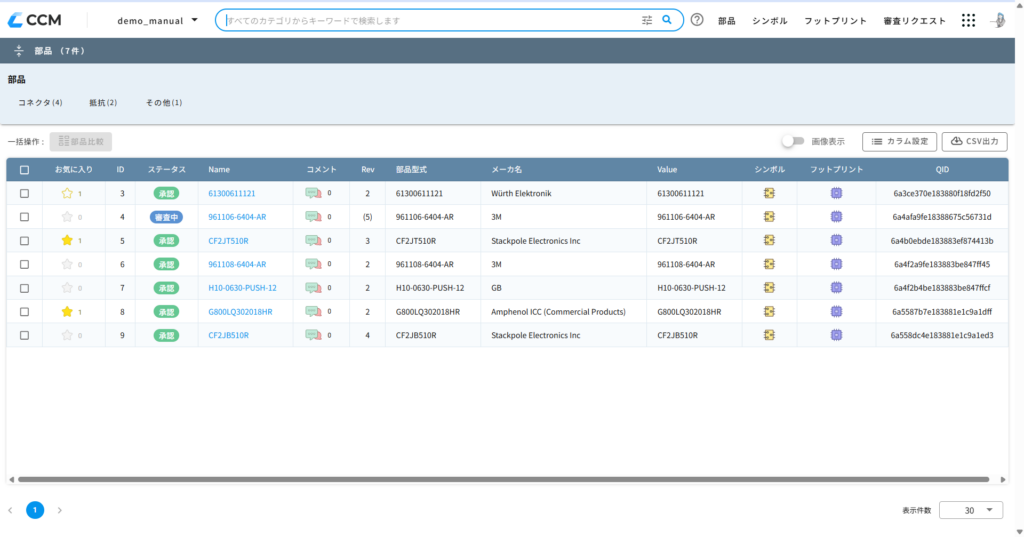Select the コネクタ(4) category filter
The height and width of the screenshot is (537, 1024).
point(40,103)
